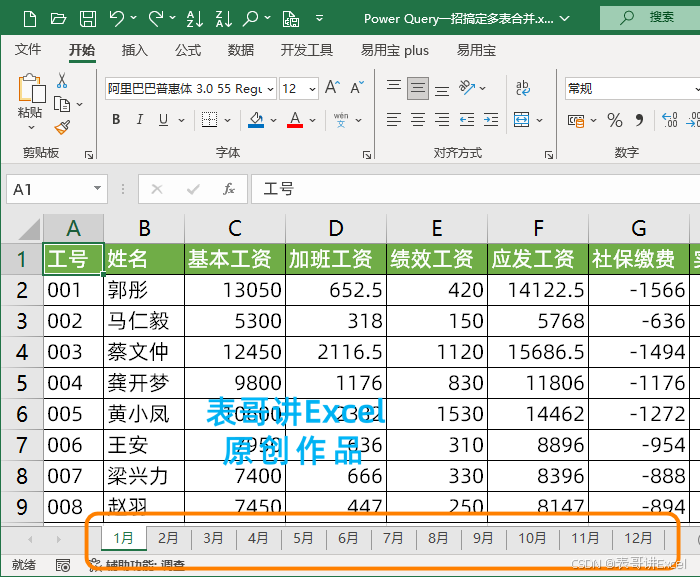Toggle wrap text

tap(523, 88)
